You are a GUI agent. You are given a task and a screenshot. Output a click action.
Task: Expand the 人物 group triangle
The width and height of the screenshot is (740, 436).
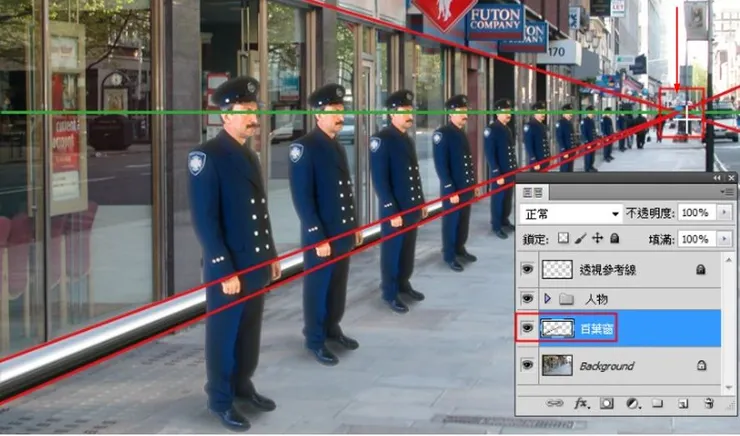(547, 299)
